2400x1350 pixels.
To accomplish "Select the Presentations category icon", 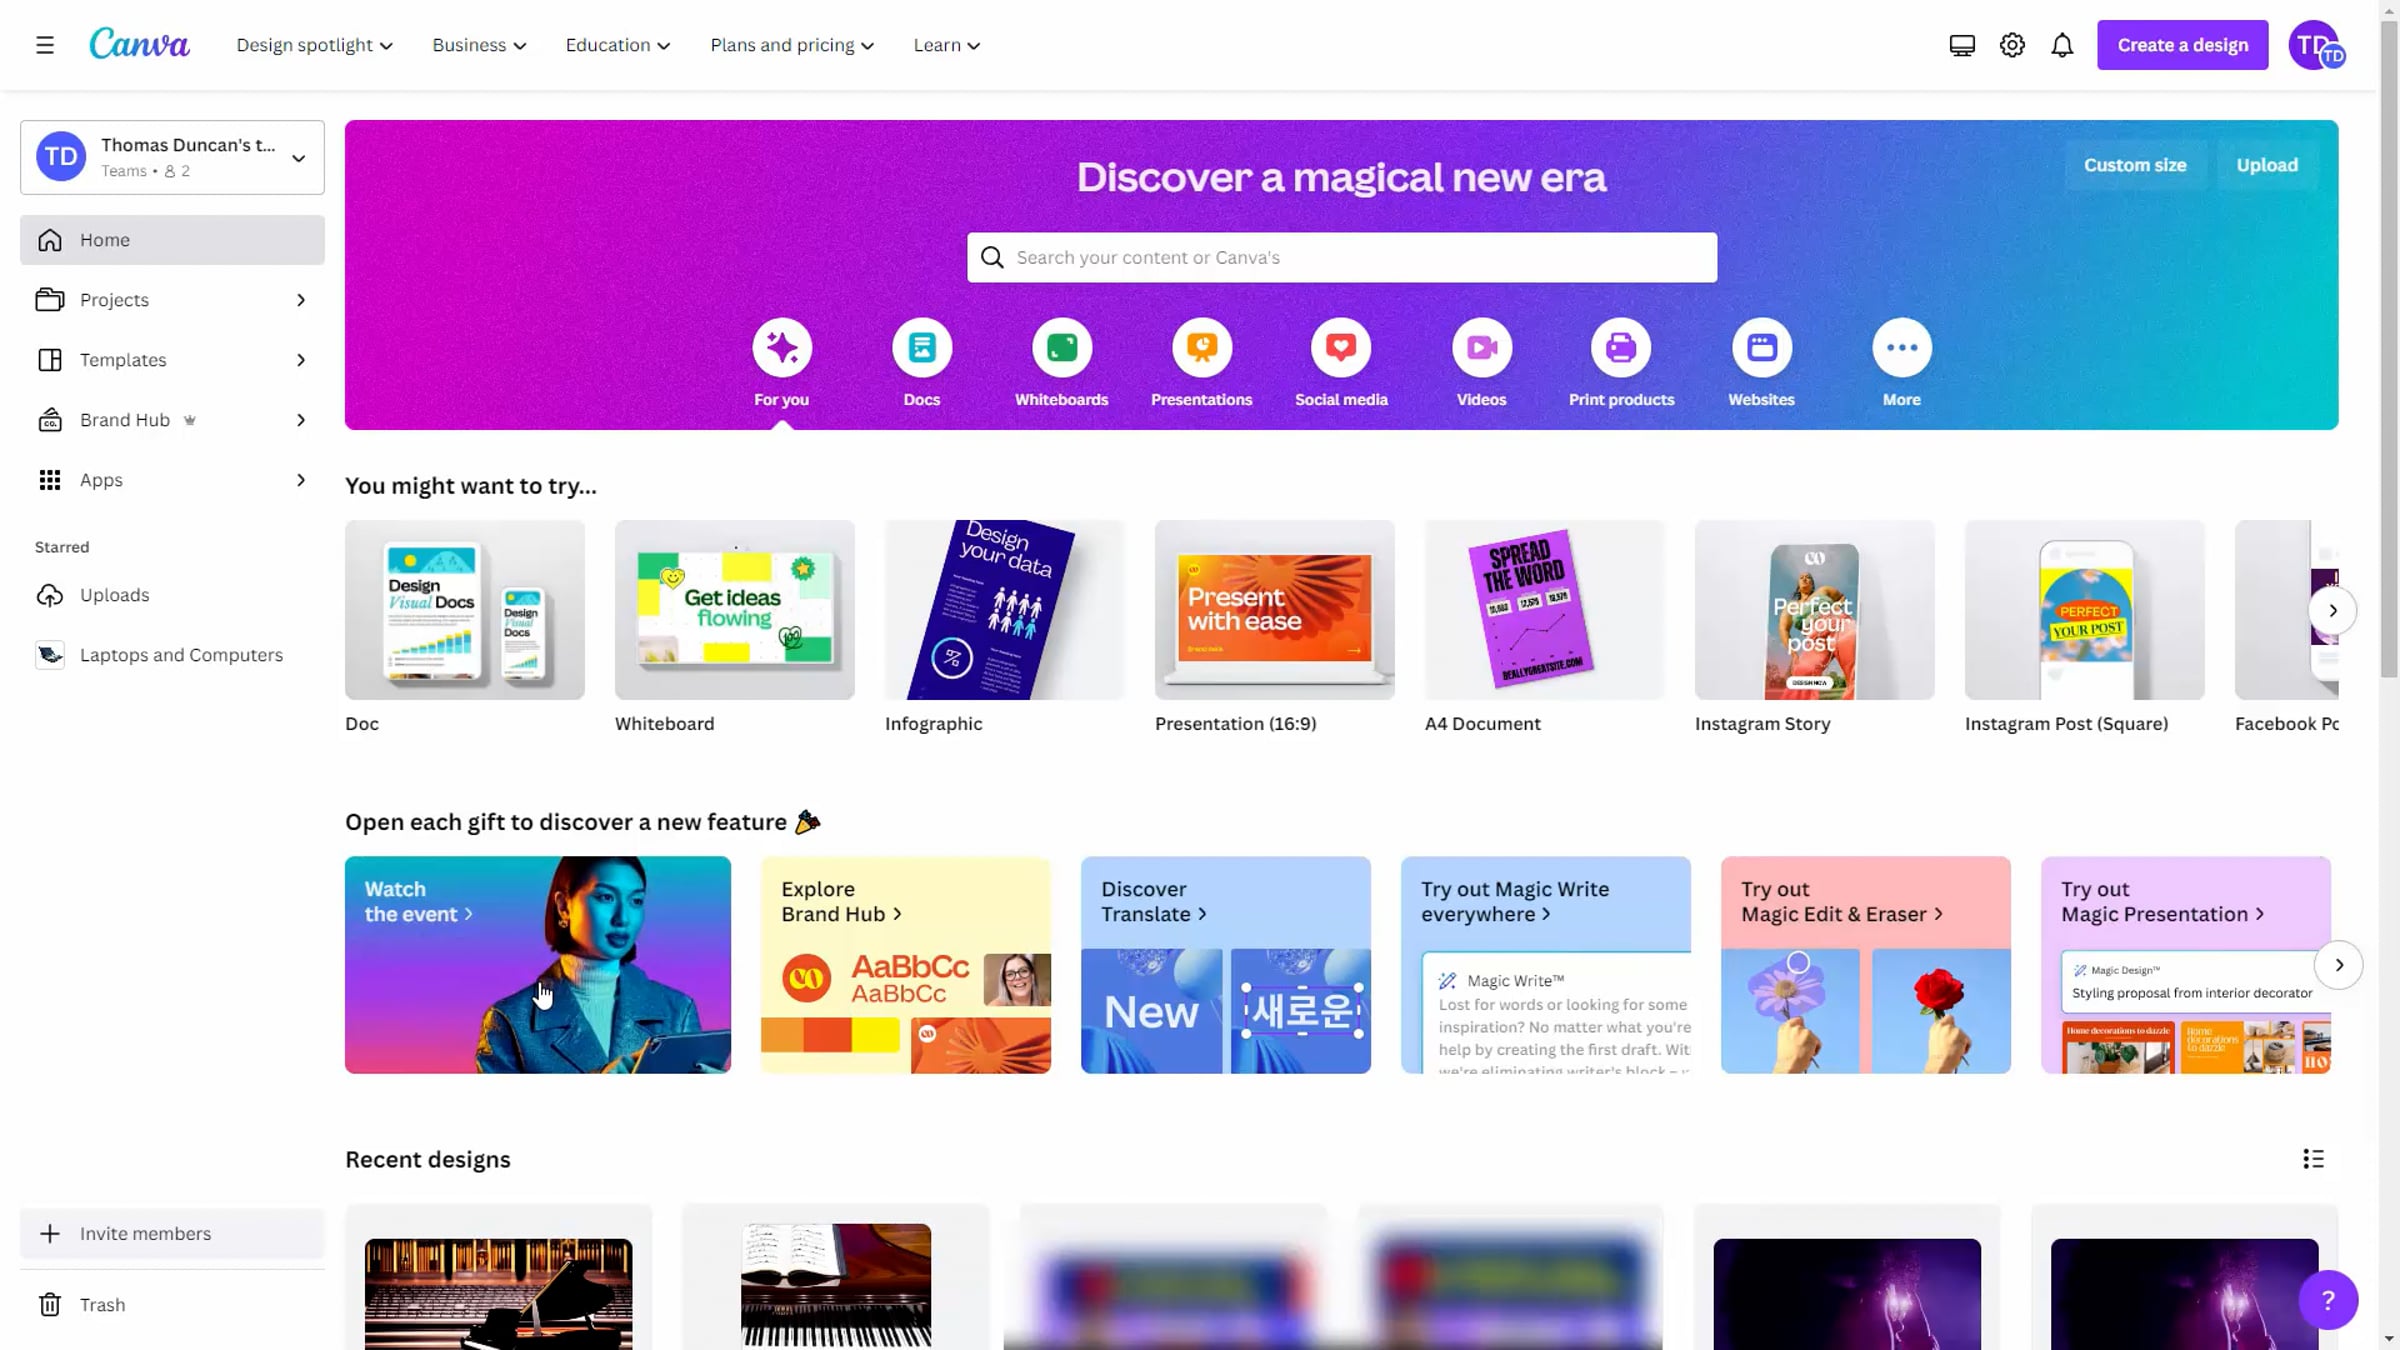I will (1201, 348).
